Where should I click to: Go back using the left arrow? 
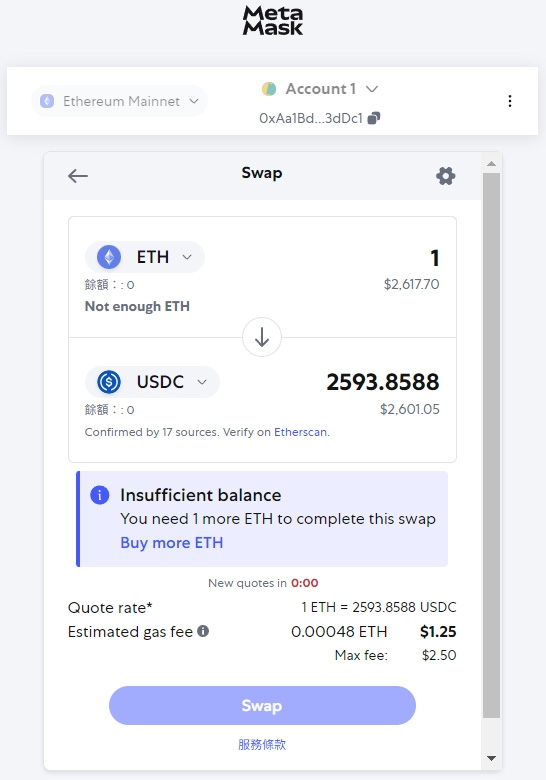[x=78, y=176]
